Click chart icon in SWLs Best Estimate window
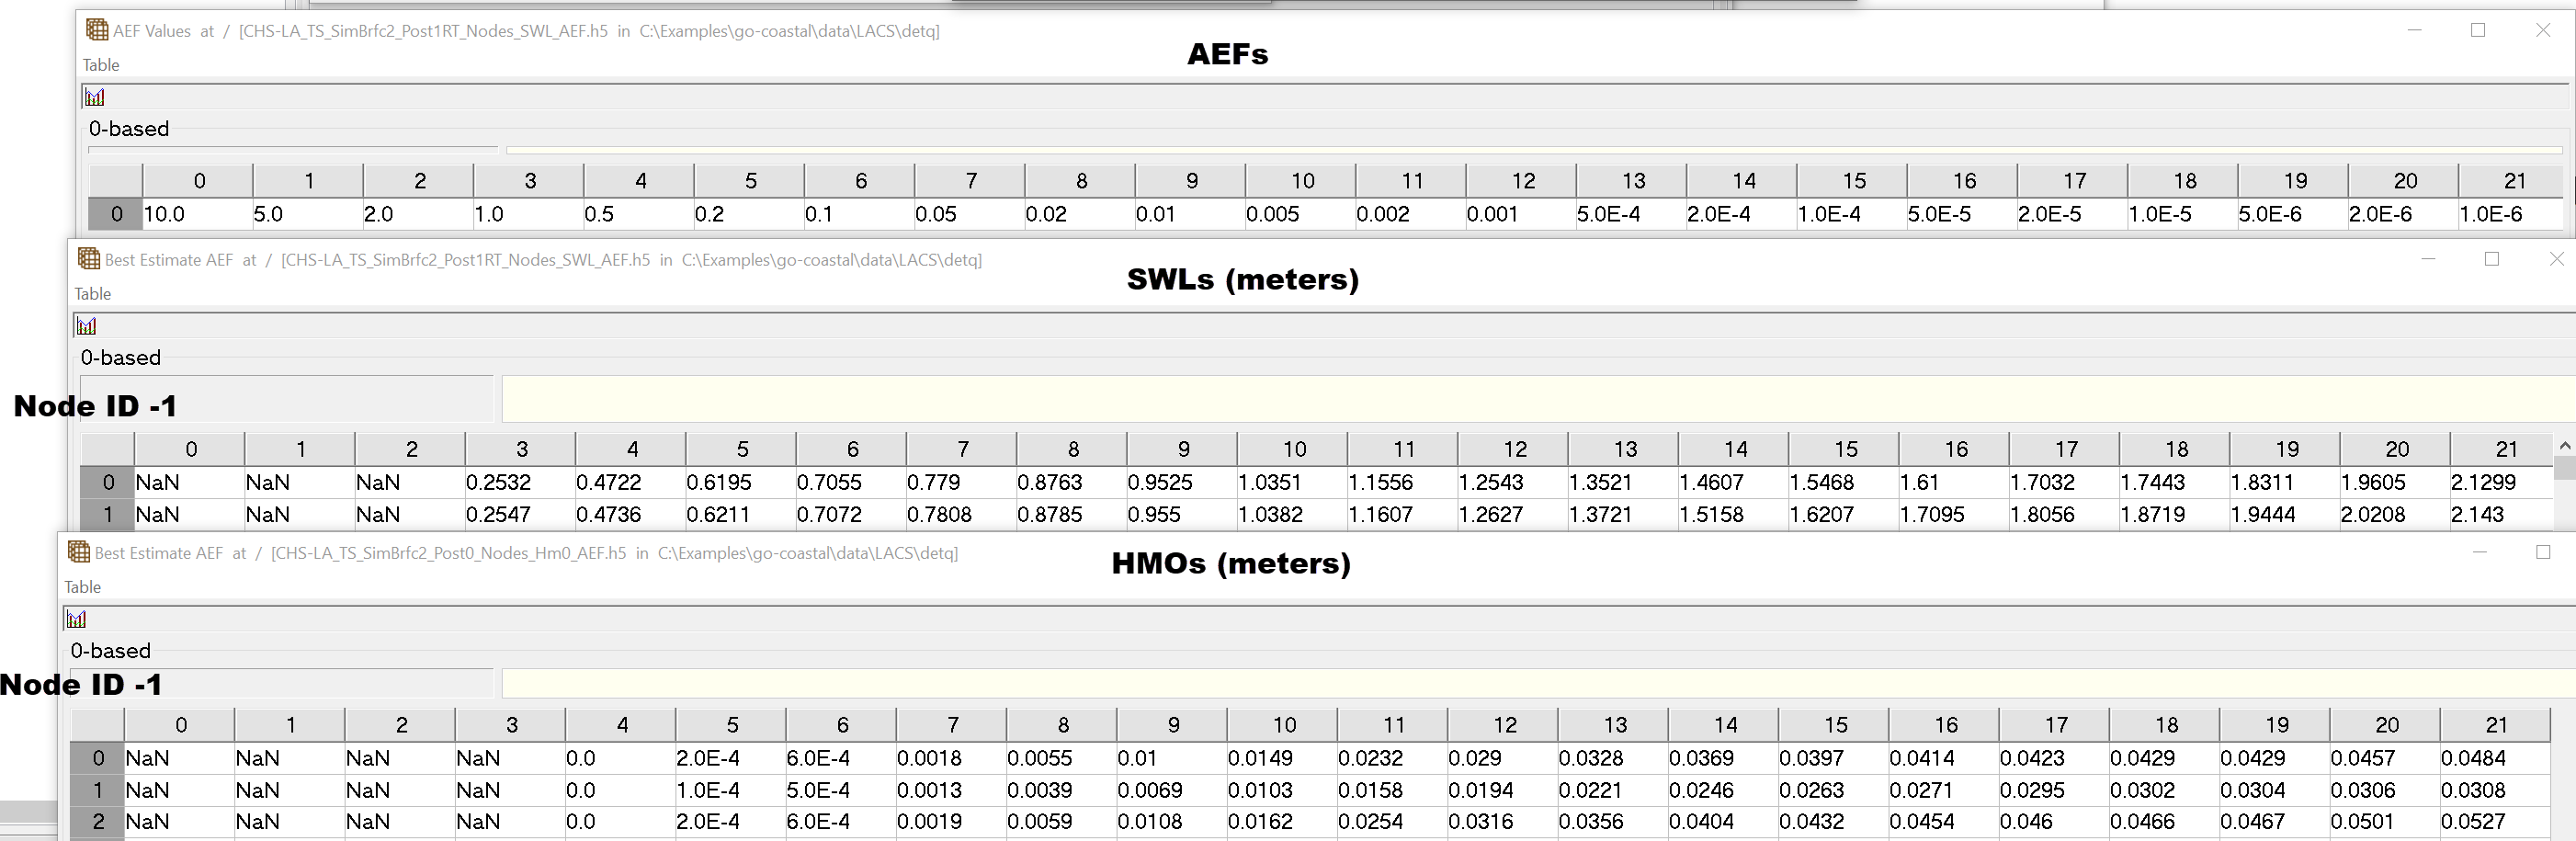Image resolution: width=2576 pixels, height=841 pixels. click(87, 326)
